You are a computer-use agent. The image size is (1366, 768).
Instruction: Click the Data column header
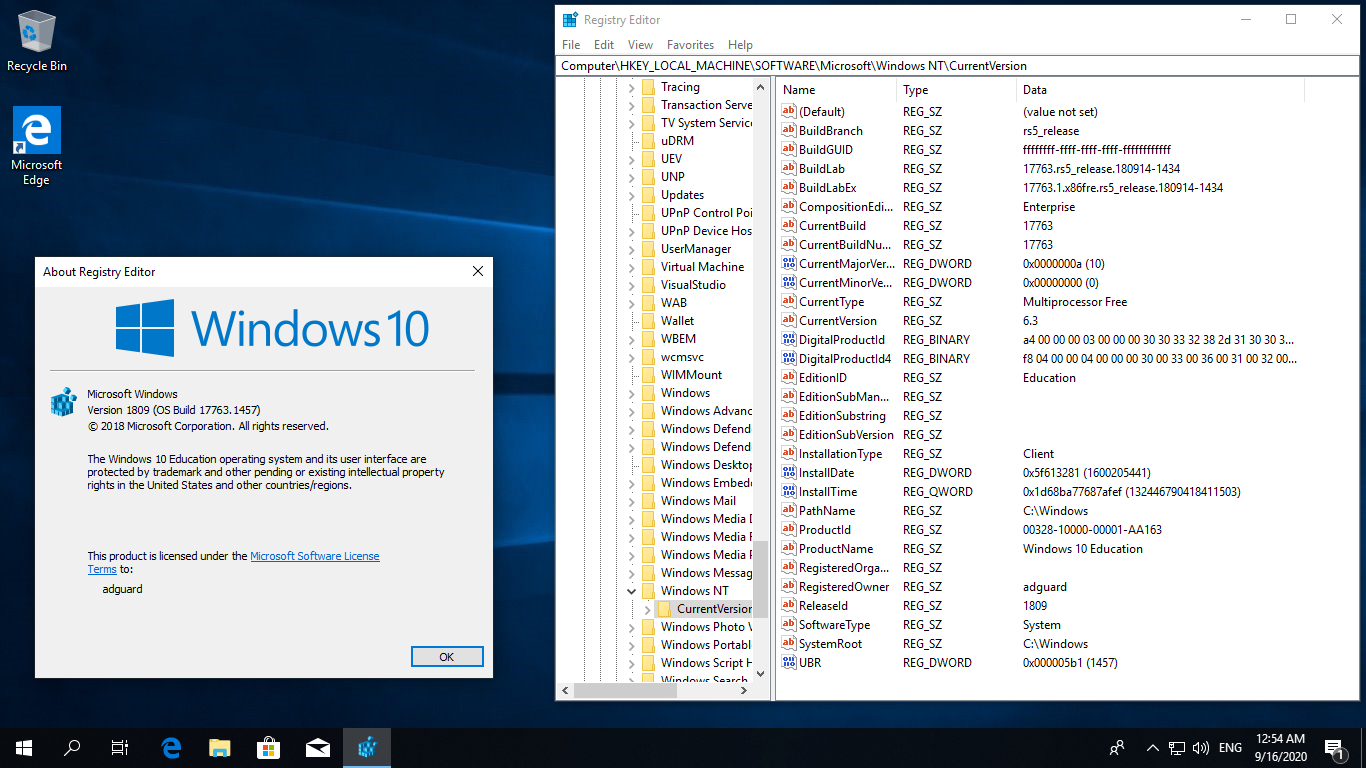pyautogui.click(x=1161, y=90)
